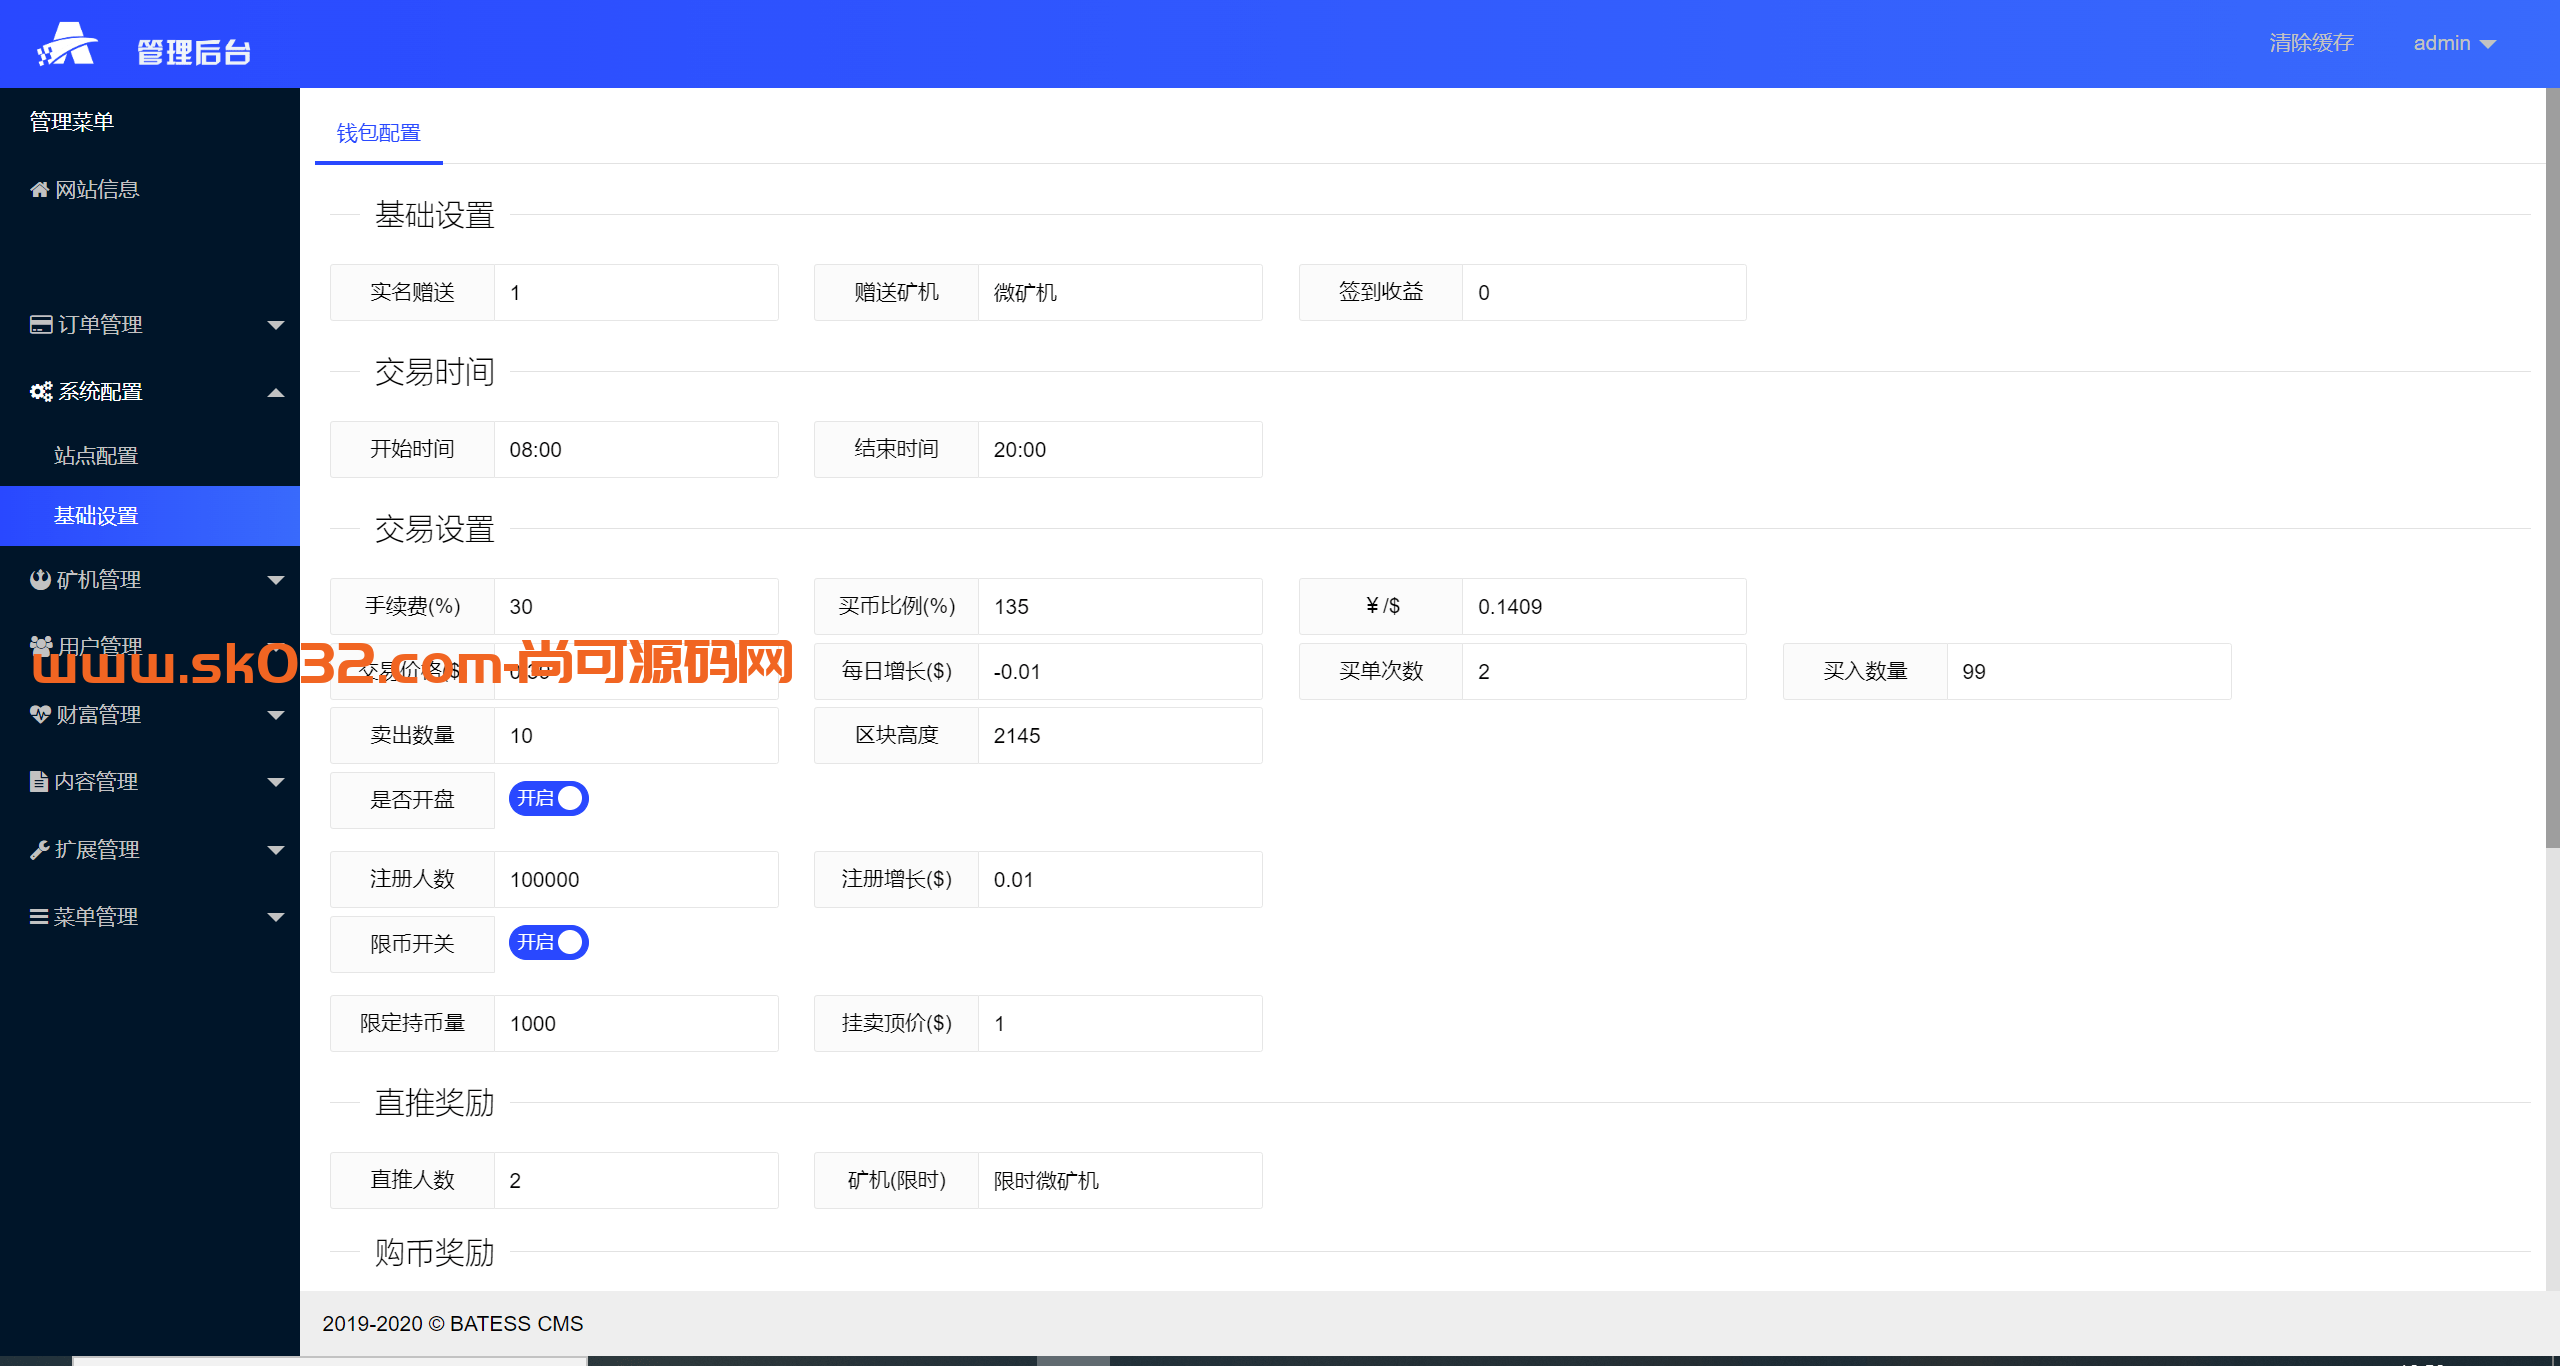
Task: Expand the 内容管理 menu arrow
Action: (x=276, y=782)
